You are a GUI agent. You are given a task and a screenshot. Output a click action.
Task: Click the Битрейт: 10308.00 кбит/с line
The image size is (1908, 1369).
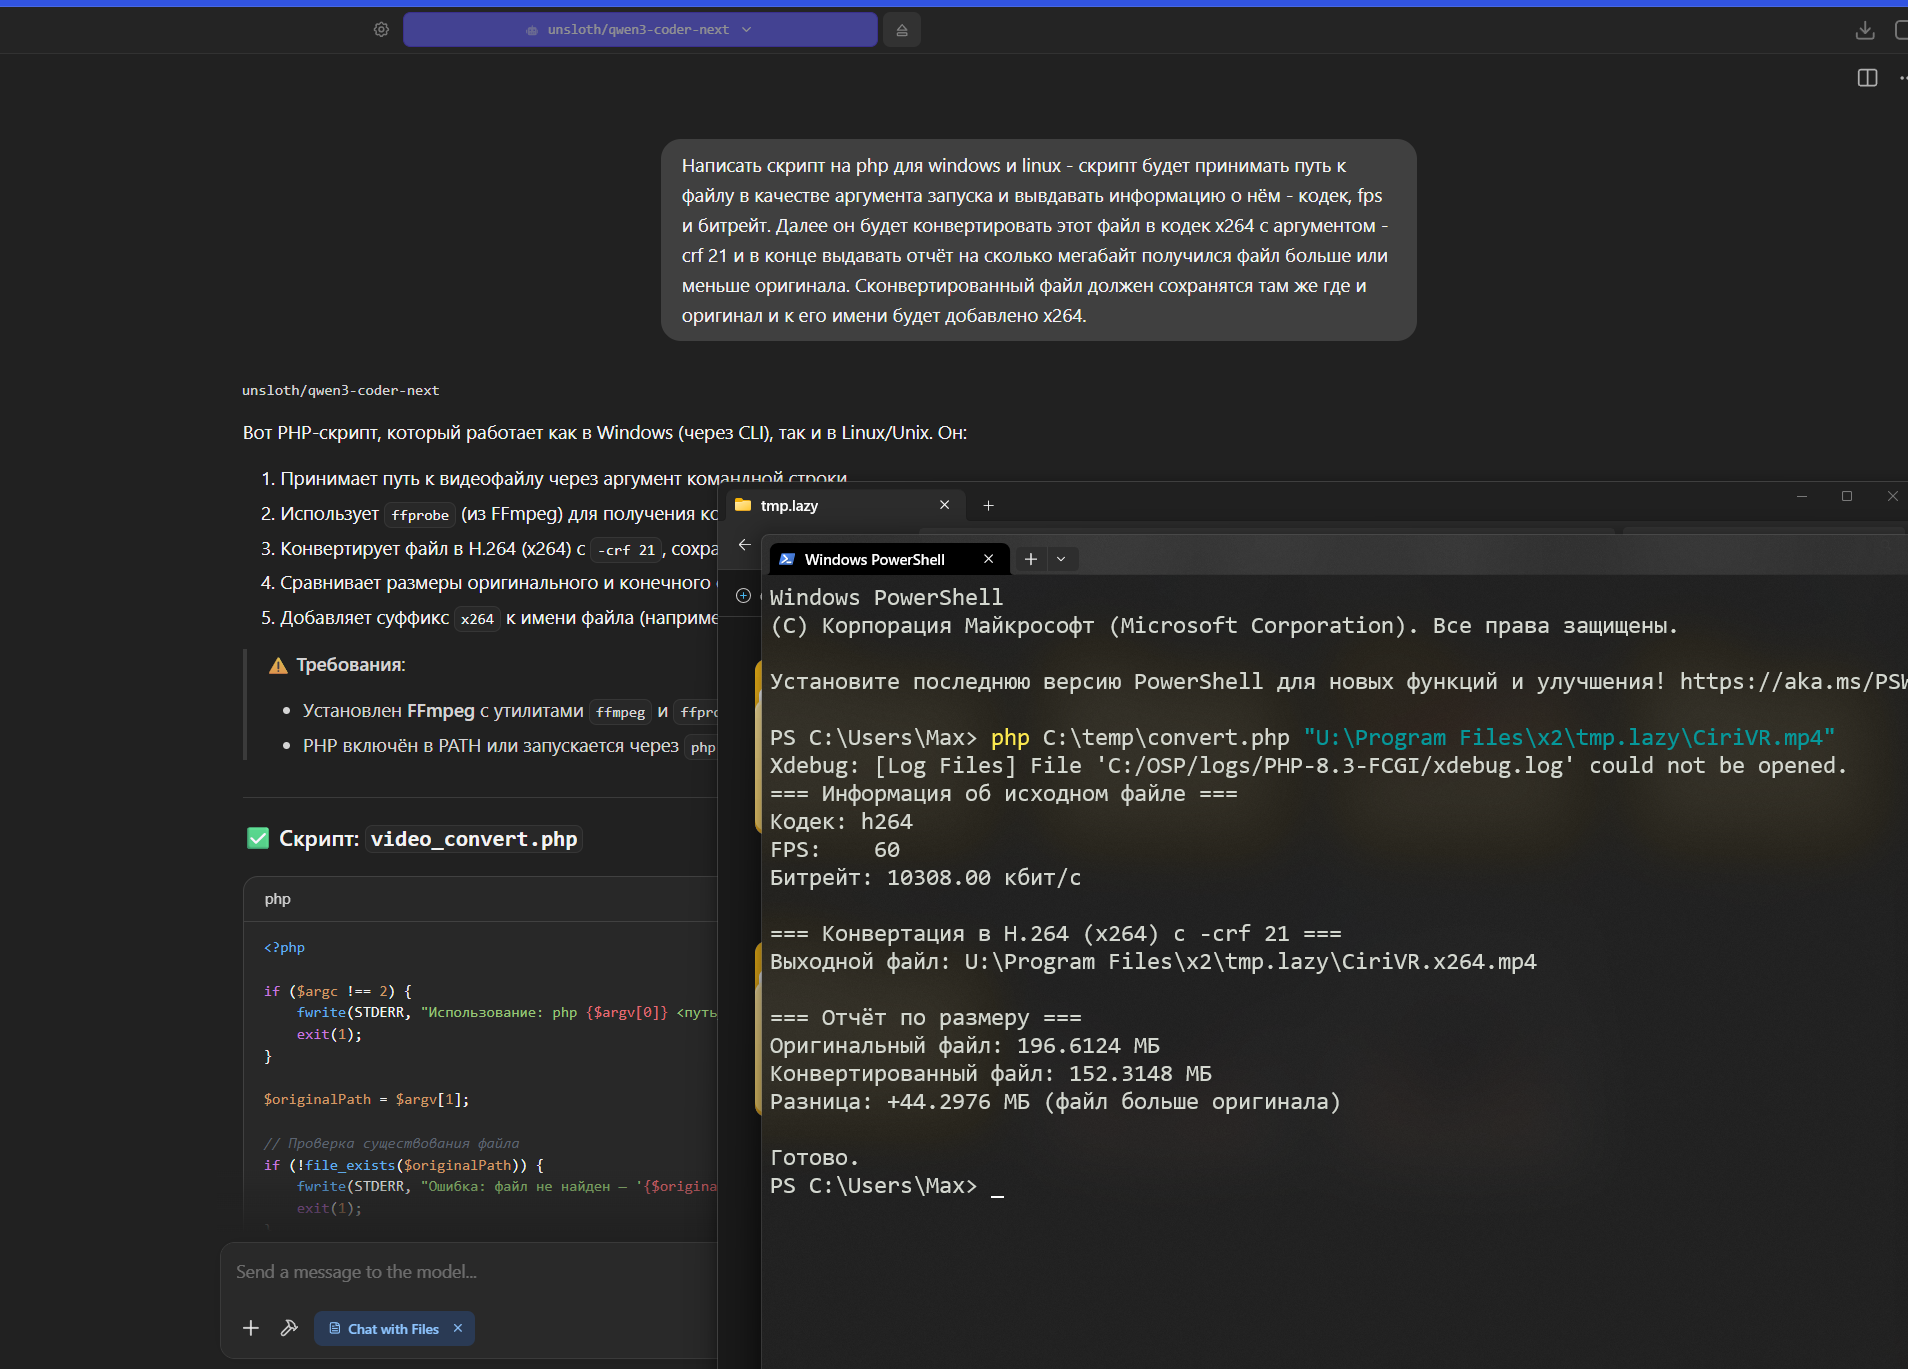pos(925,877)
